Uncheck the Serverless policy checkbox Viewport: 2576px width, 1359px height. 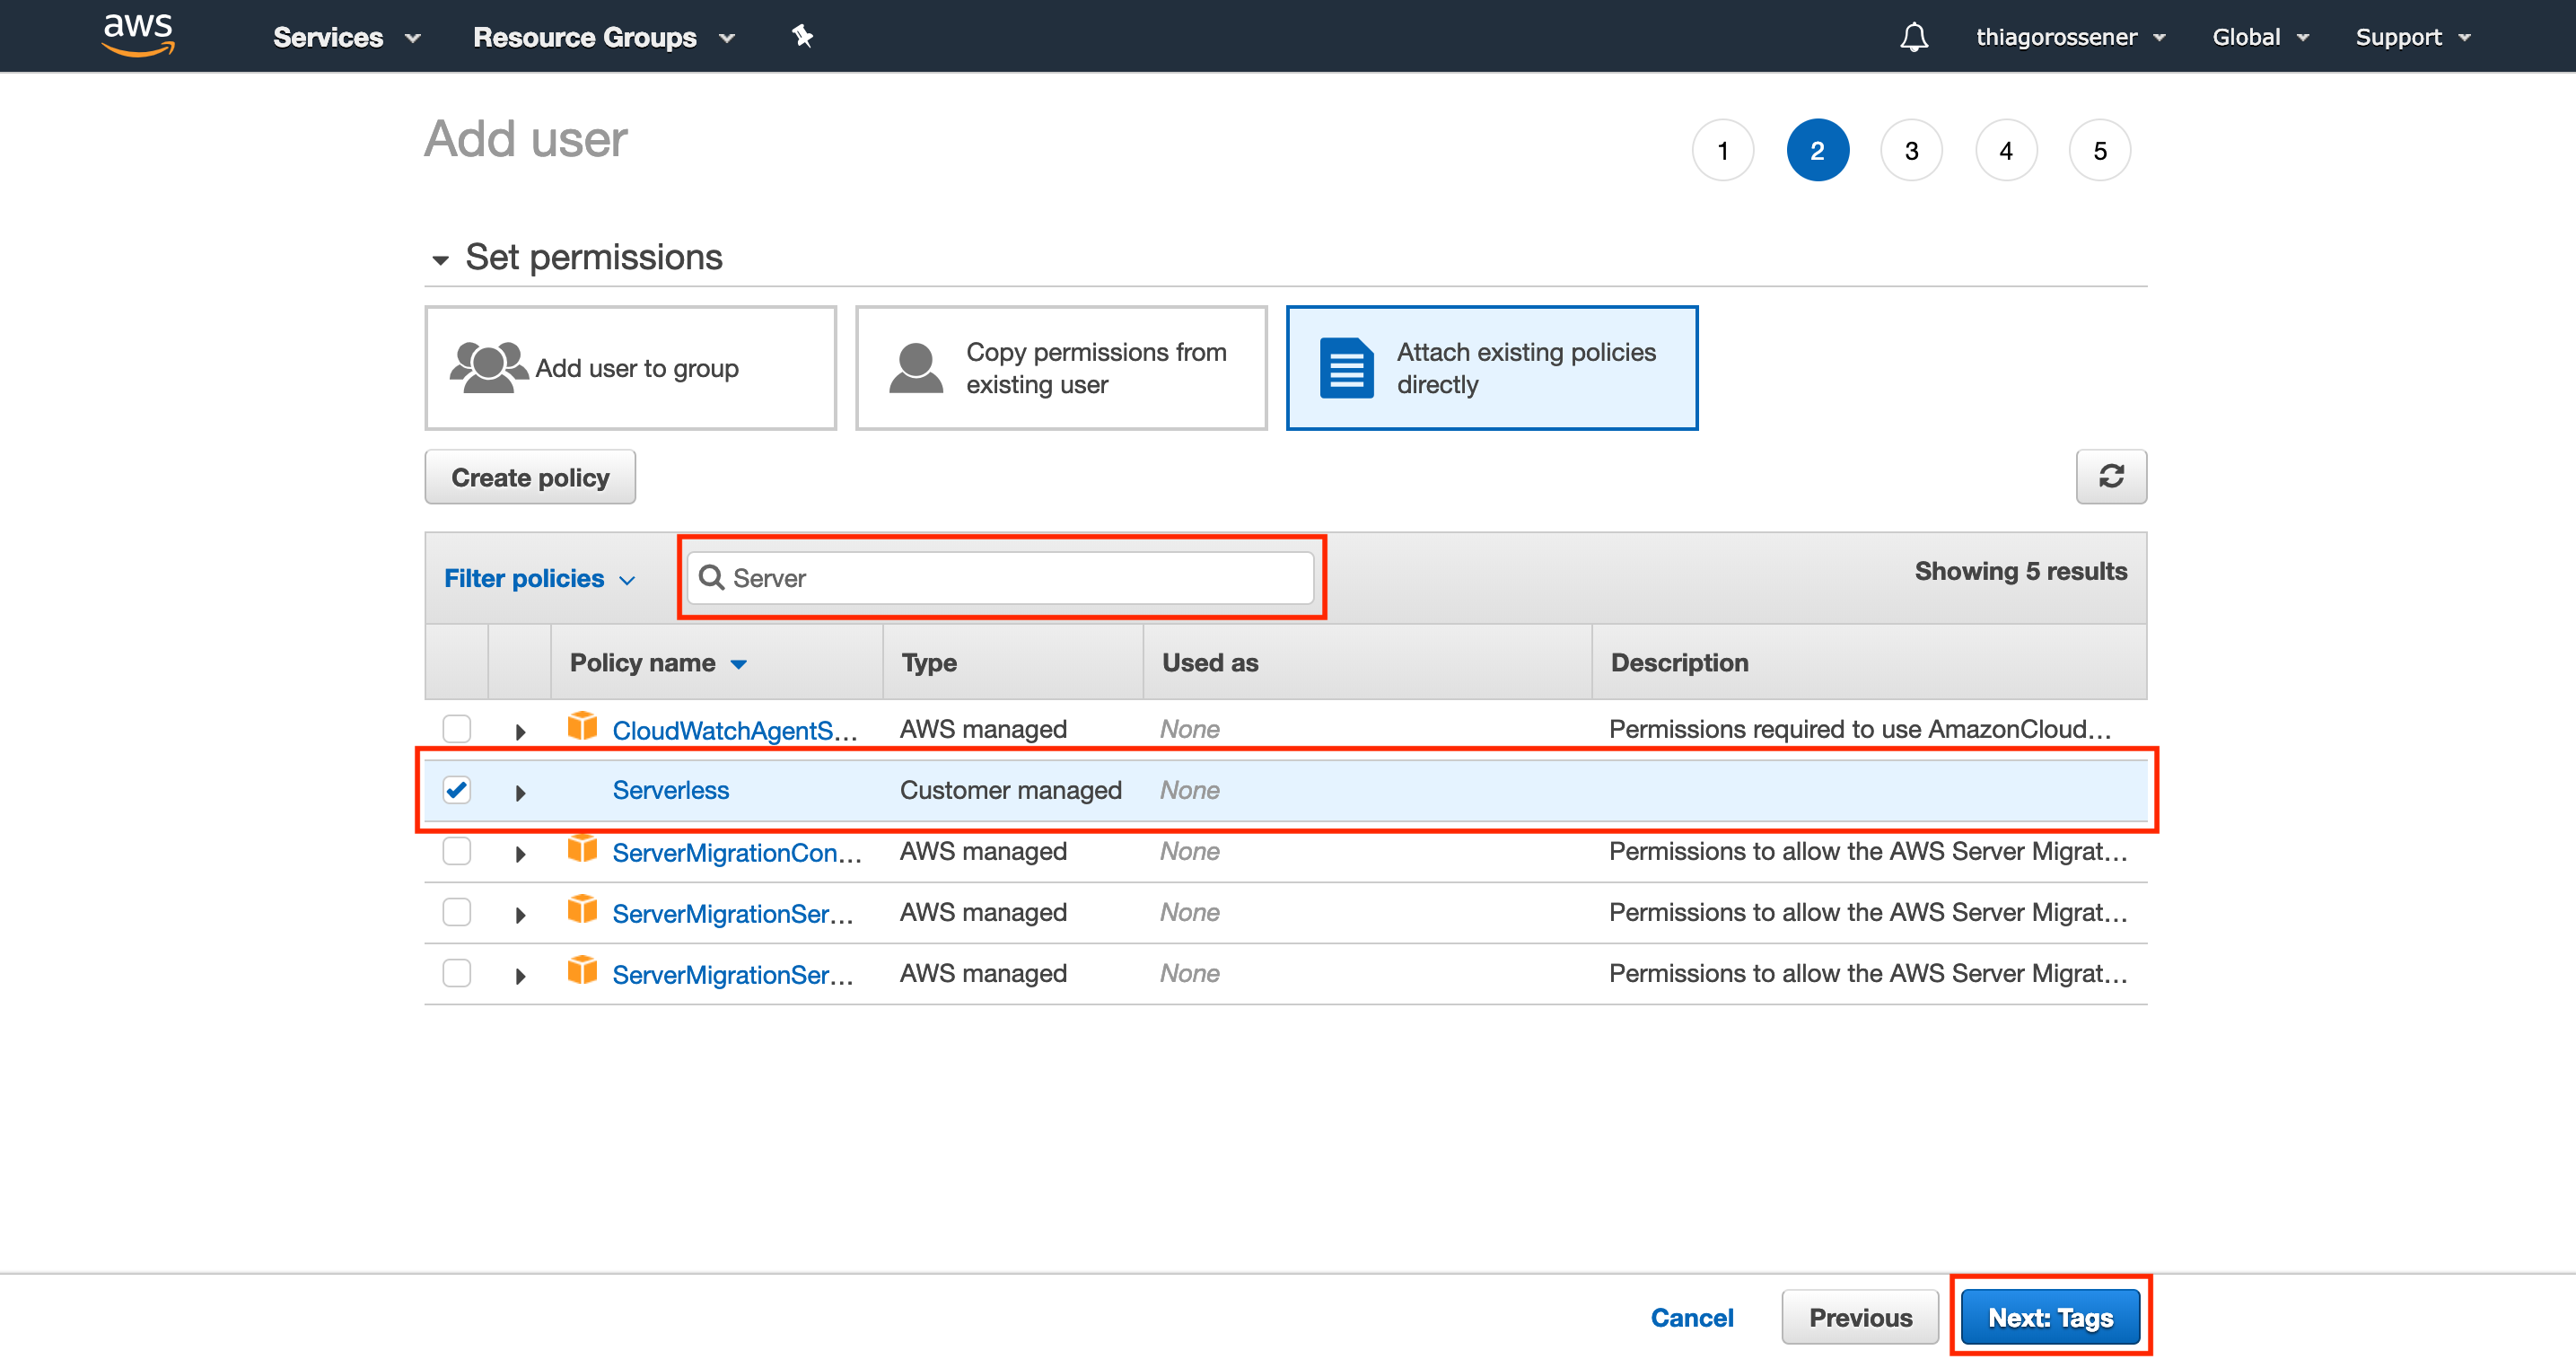tap(457, 790)
